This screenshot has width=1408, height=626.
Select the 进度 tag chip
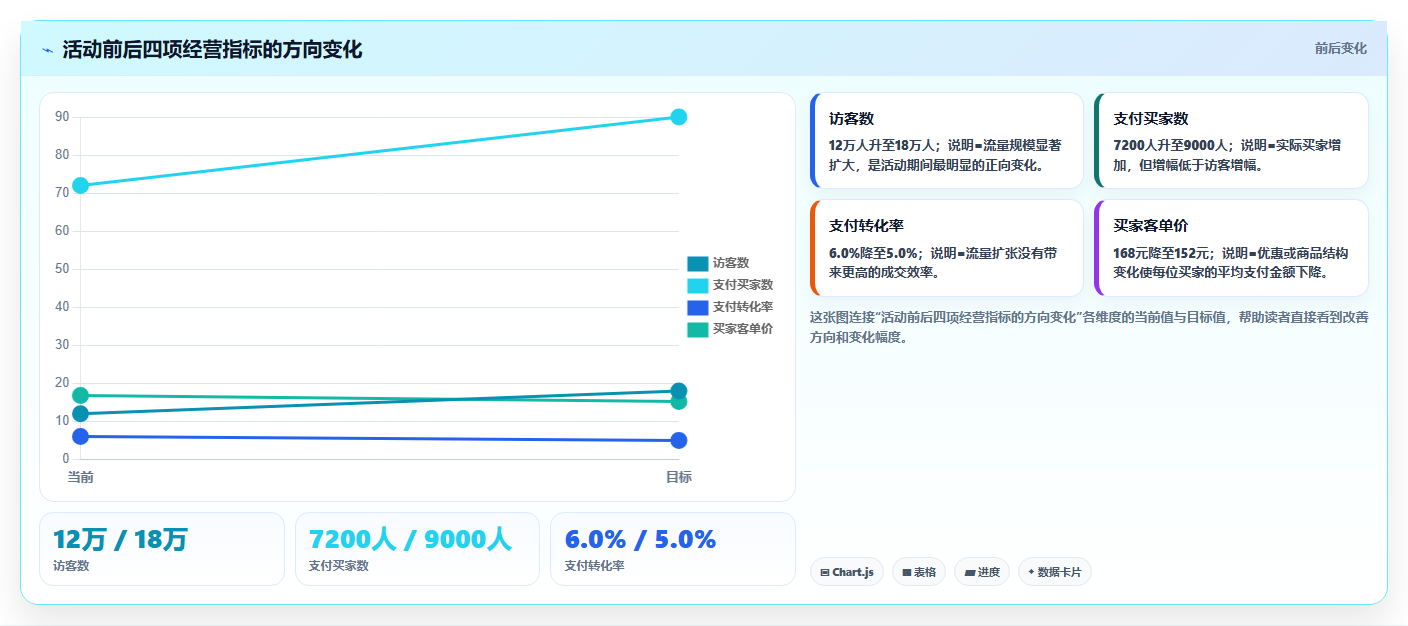[x=982, y=572]
